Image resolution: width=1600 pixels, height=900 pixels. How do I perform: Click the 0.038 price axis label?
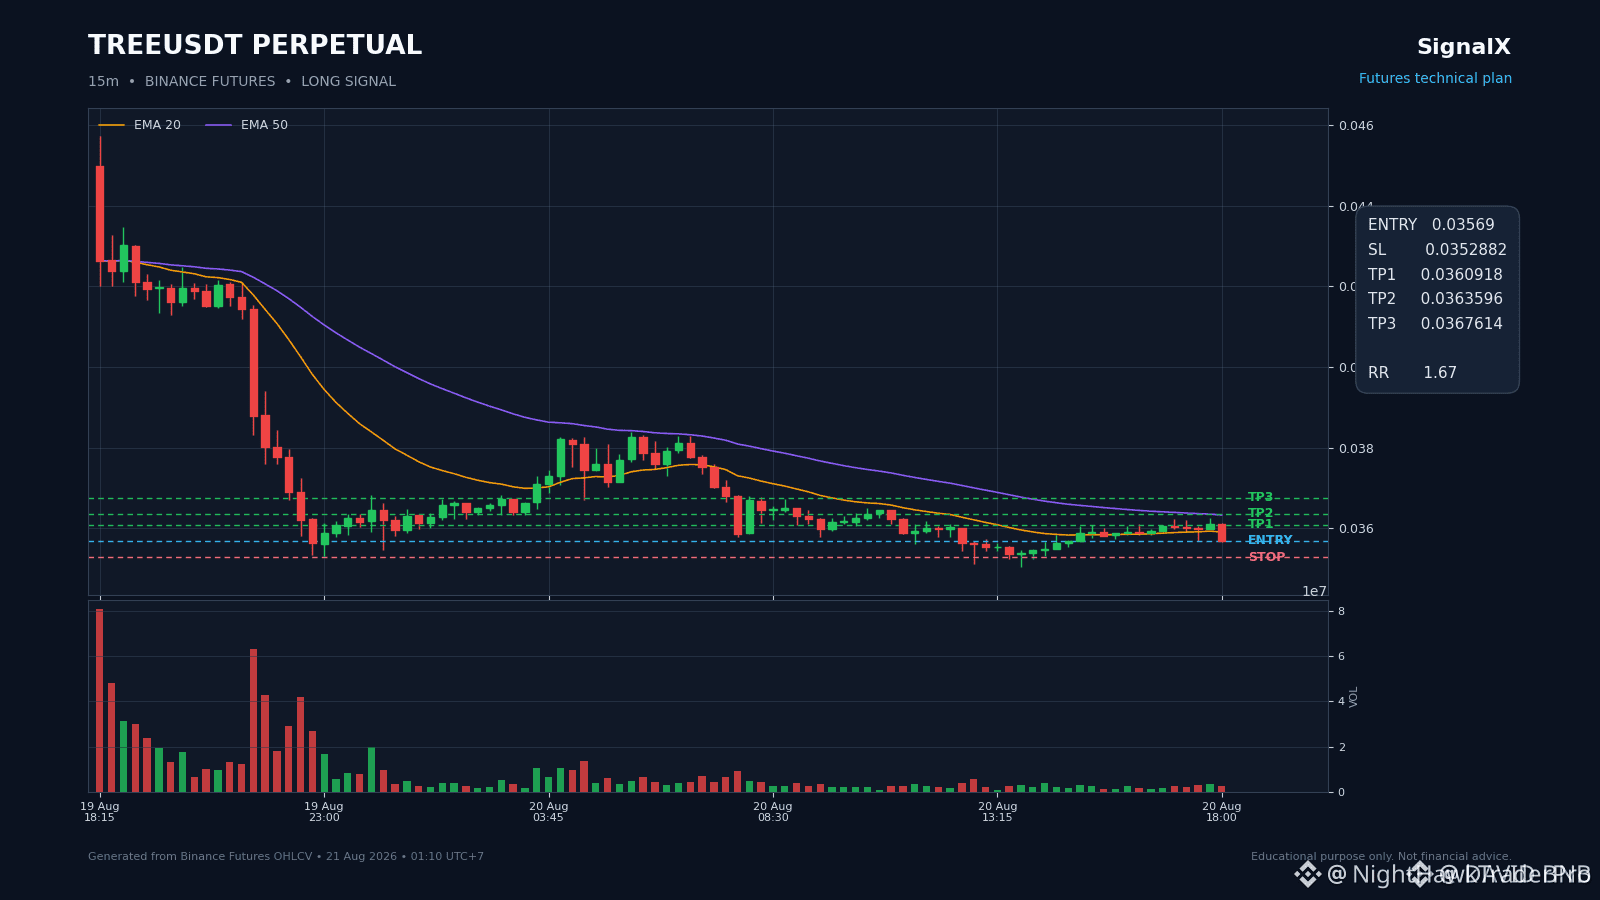tap(1356, 449)
